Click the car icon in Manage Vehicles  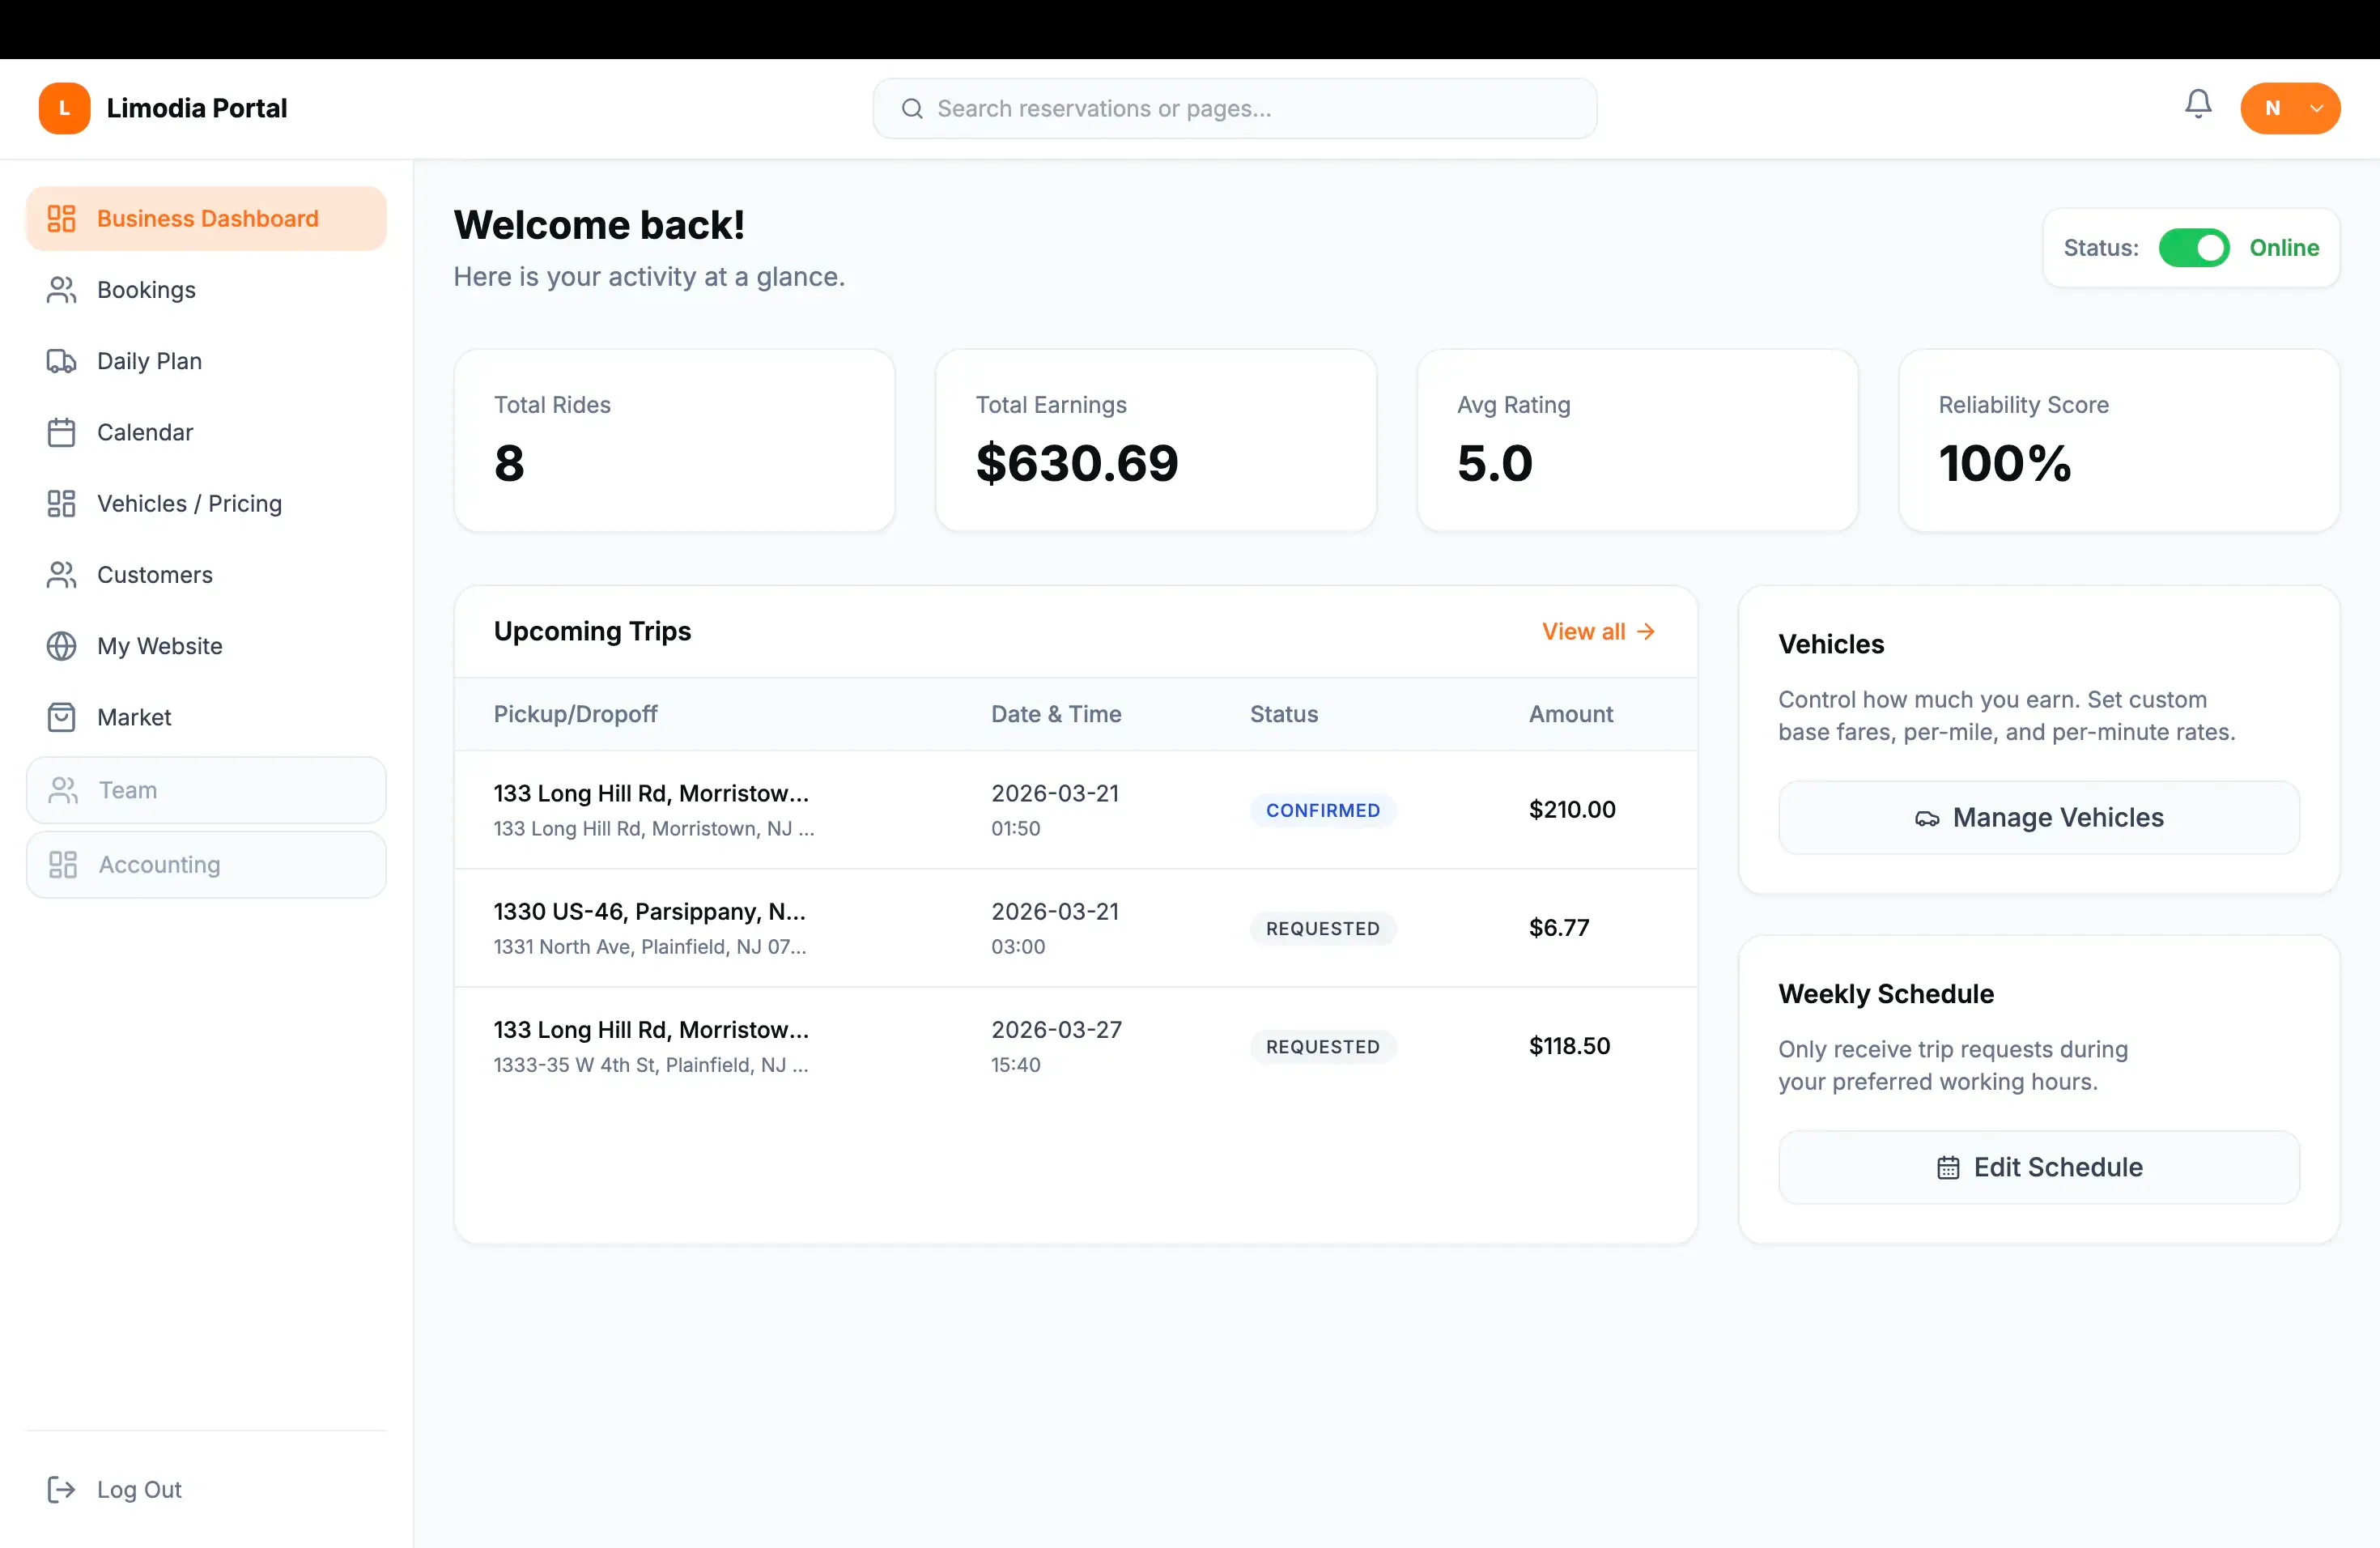1927,818
